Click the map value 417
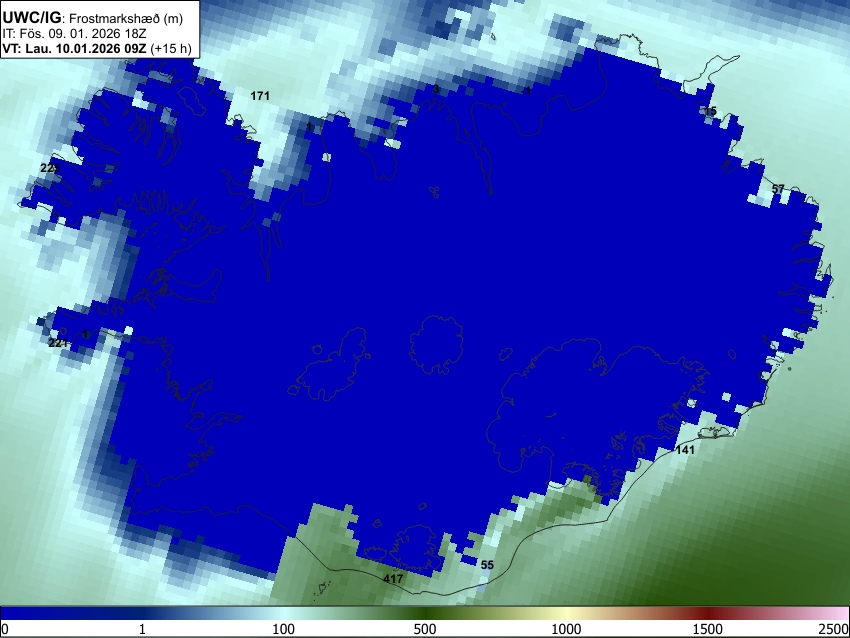Screen dimensions: 850x638 point(393,579)
